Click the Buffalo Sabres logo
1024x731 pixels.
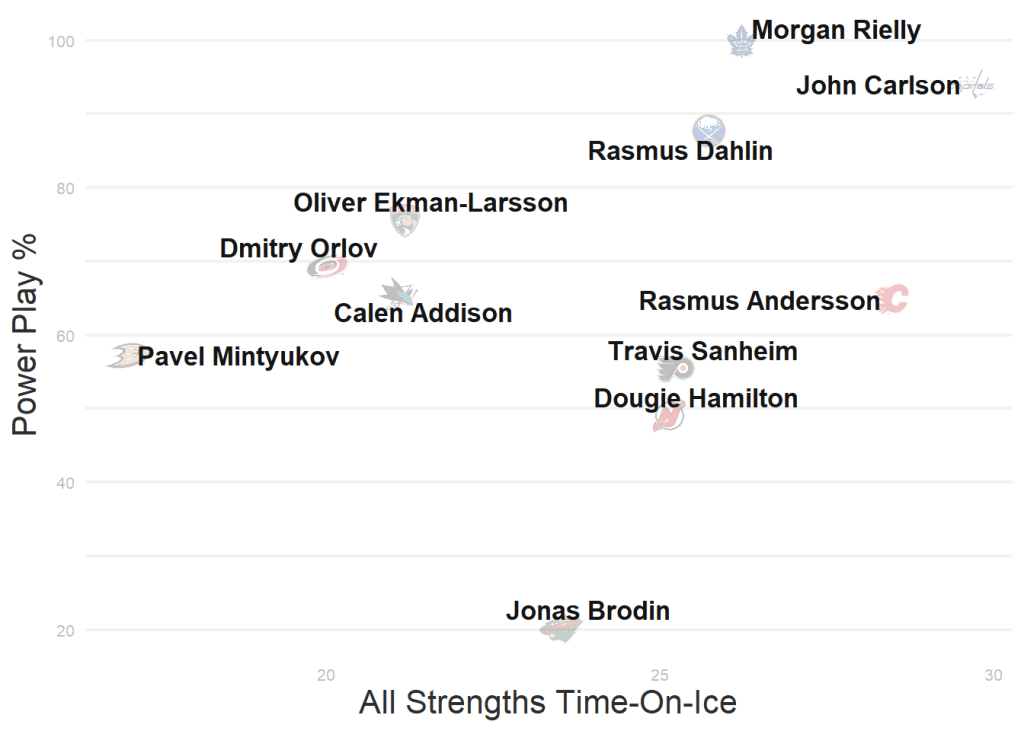click(x=708, y=131)
